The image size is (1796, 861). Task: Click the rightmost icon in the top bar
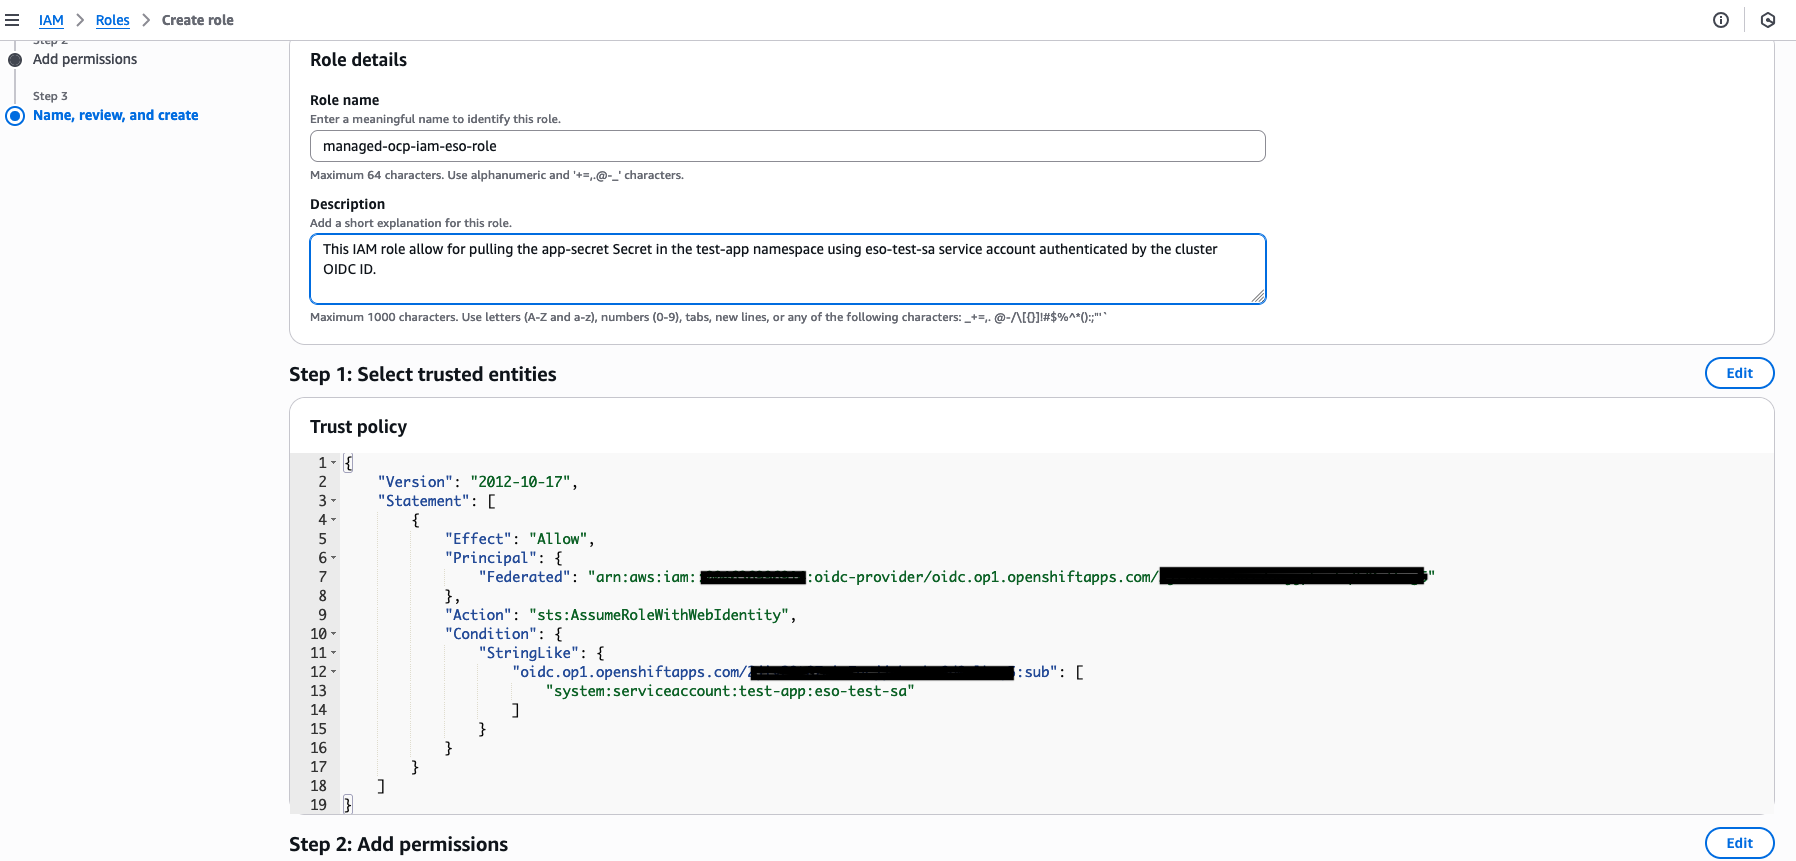coord(1768,20)
